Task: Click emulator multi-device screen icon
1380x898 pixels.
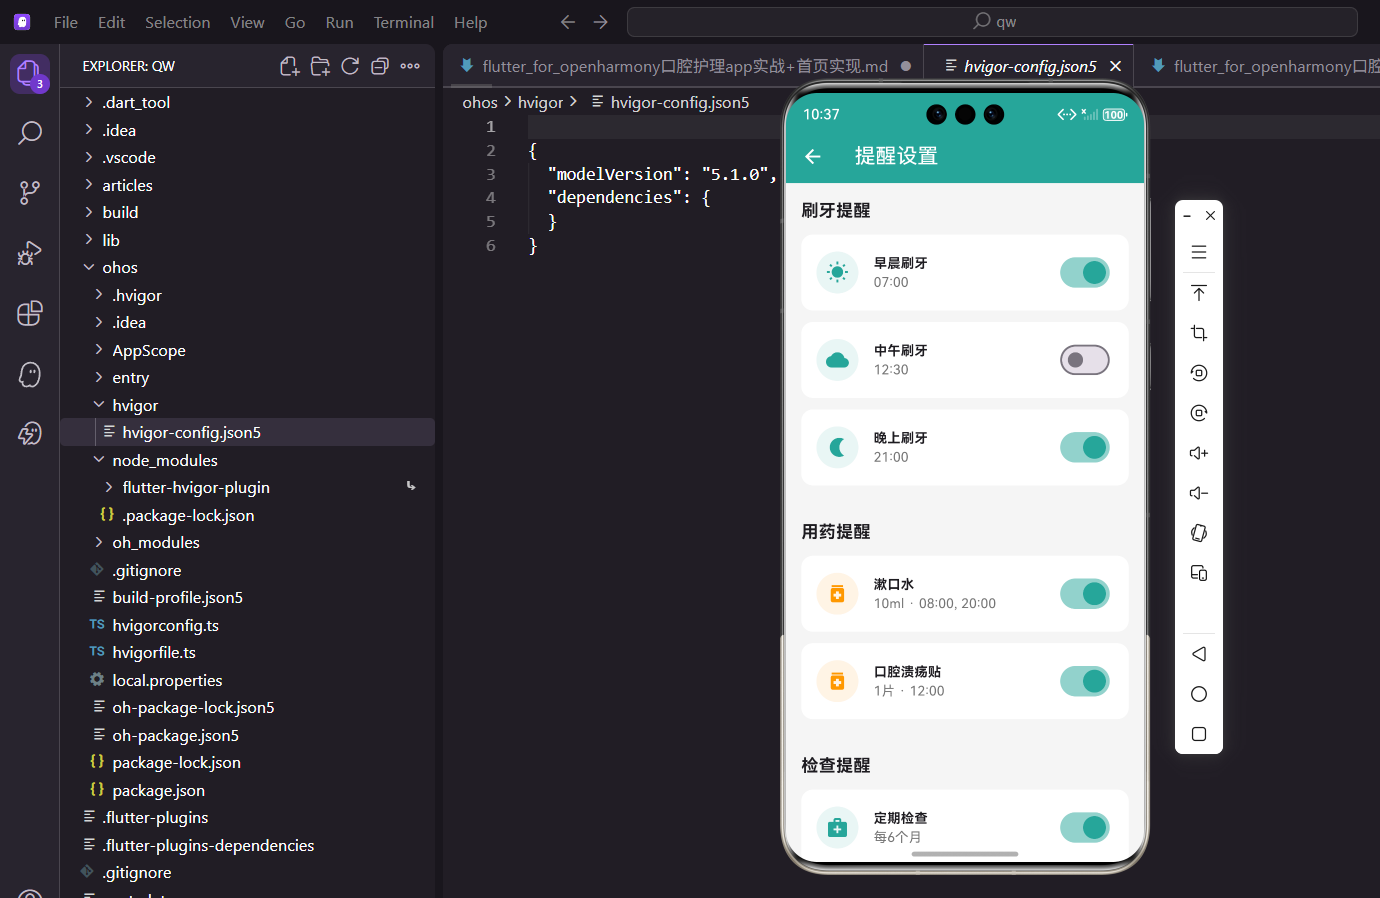Action: pyautogui.click(x=1199, y=573)
